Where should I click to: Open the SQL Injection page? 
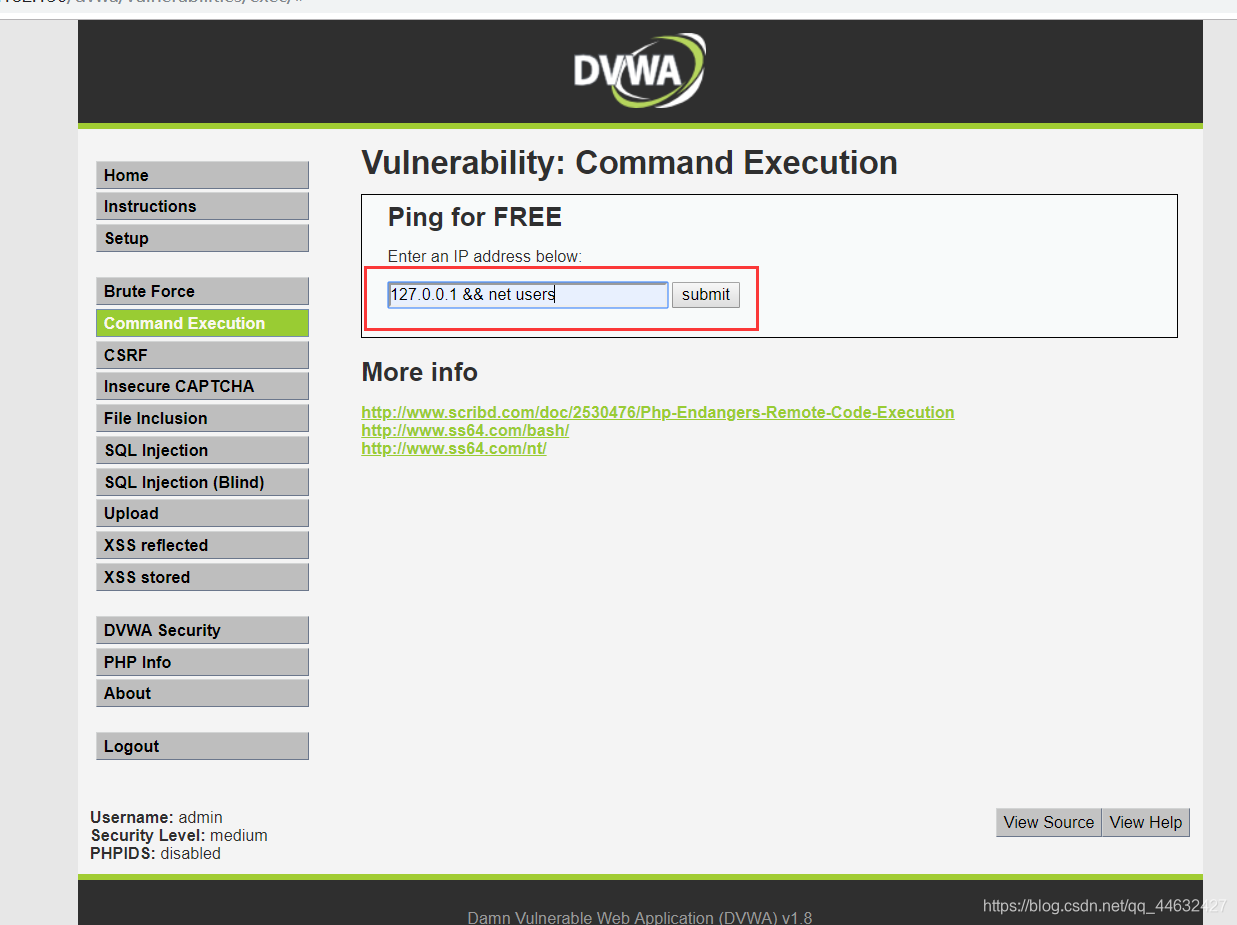point(202,450)
